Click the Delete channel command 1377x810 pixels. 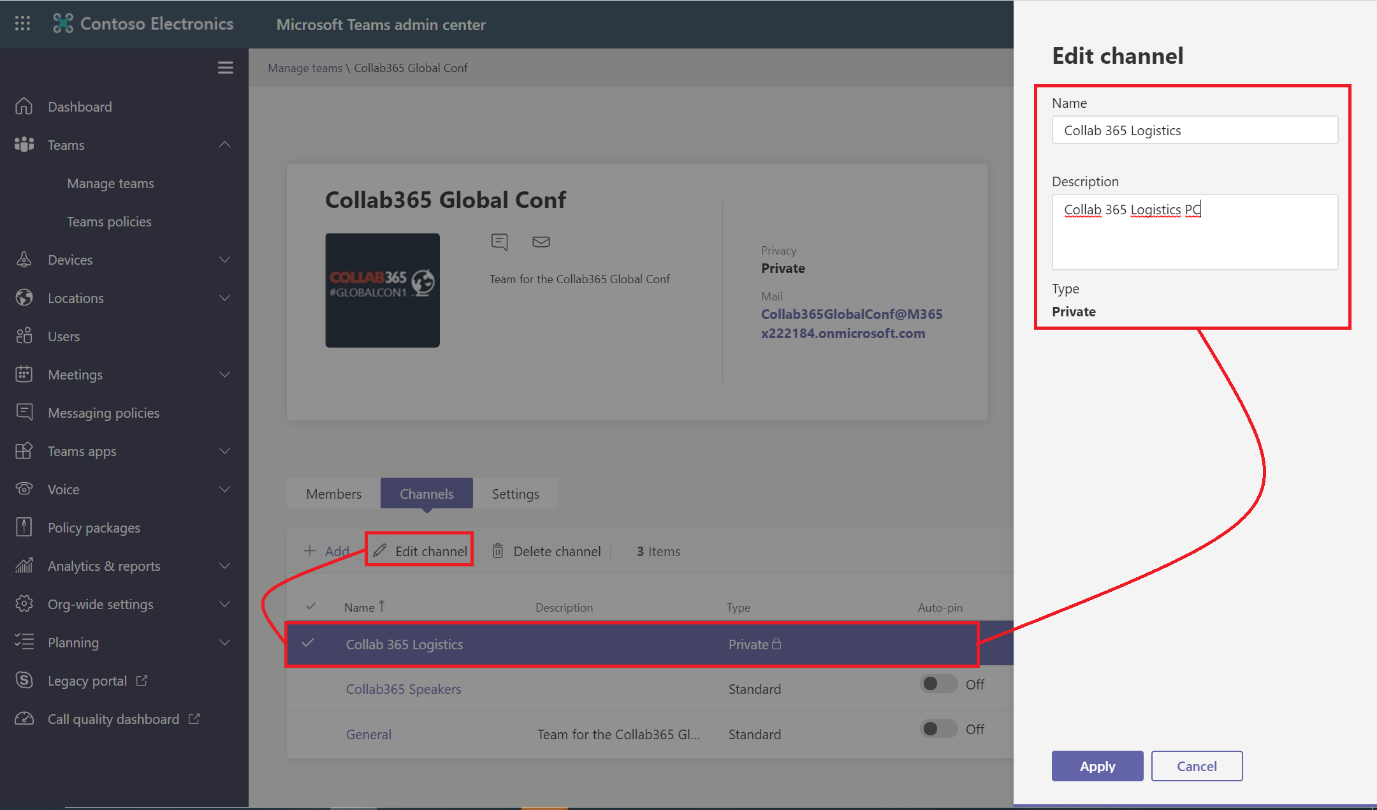click(x=547, y=551)
